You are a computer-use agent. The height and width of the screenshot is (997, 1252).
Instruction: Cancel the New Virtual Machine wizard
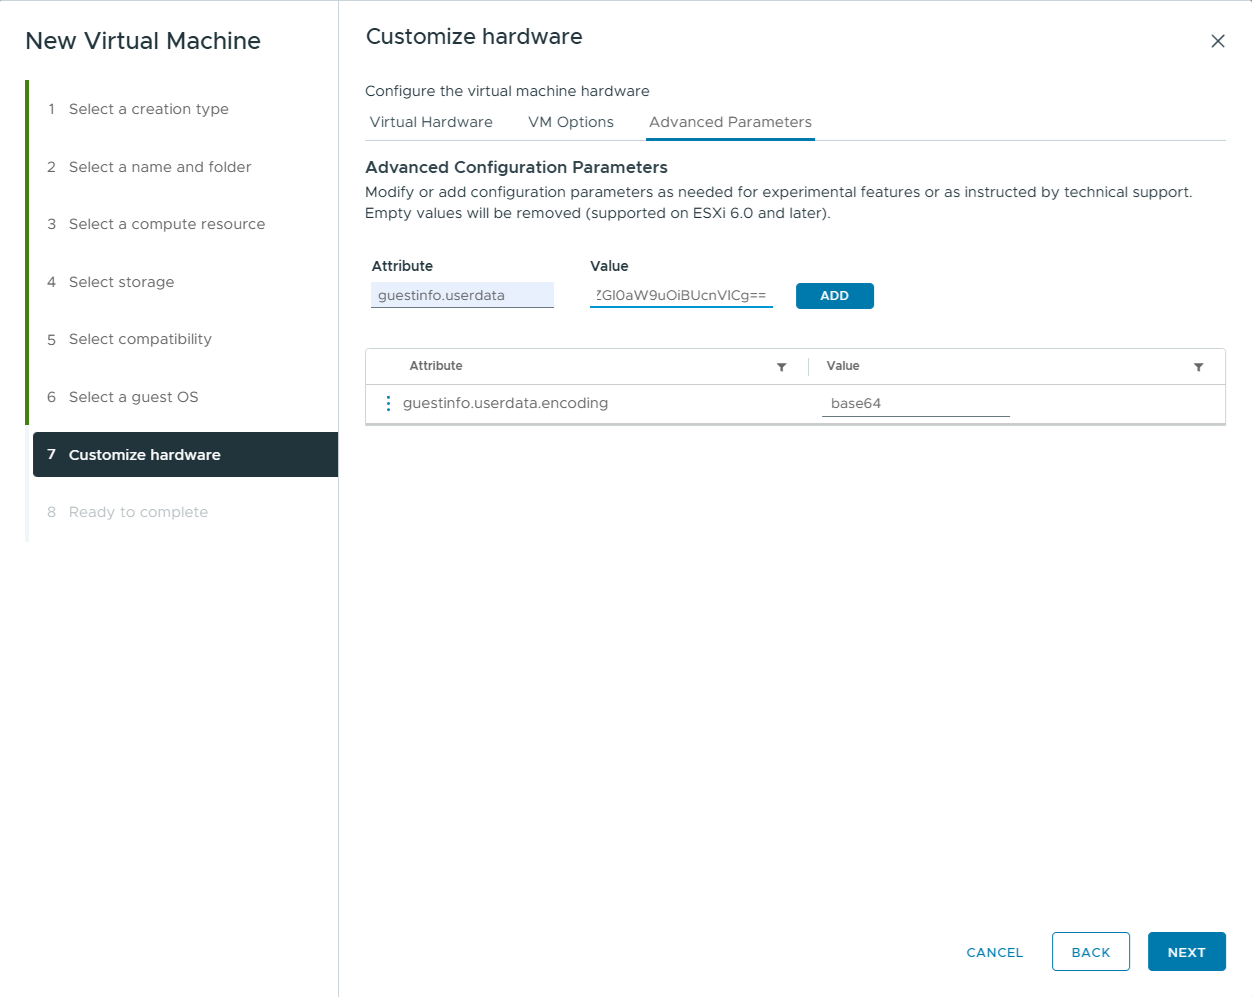click(993, 951)
